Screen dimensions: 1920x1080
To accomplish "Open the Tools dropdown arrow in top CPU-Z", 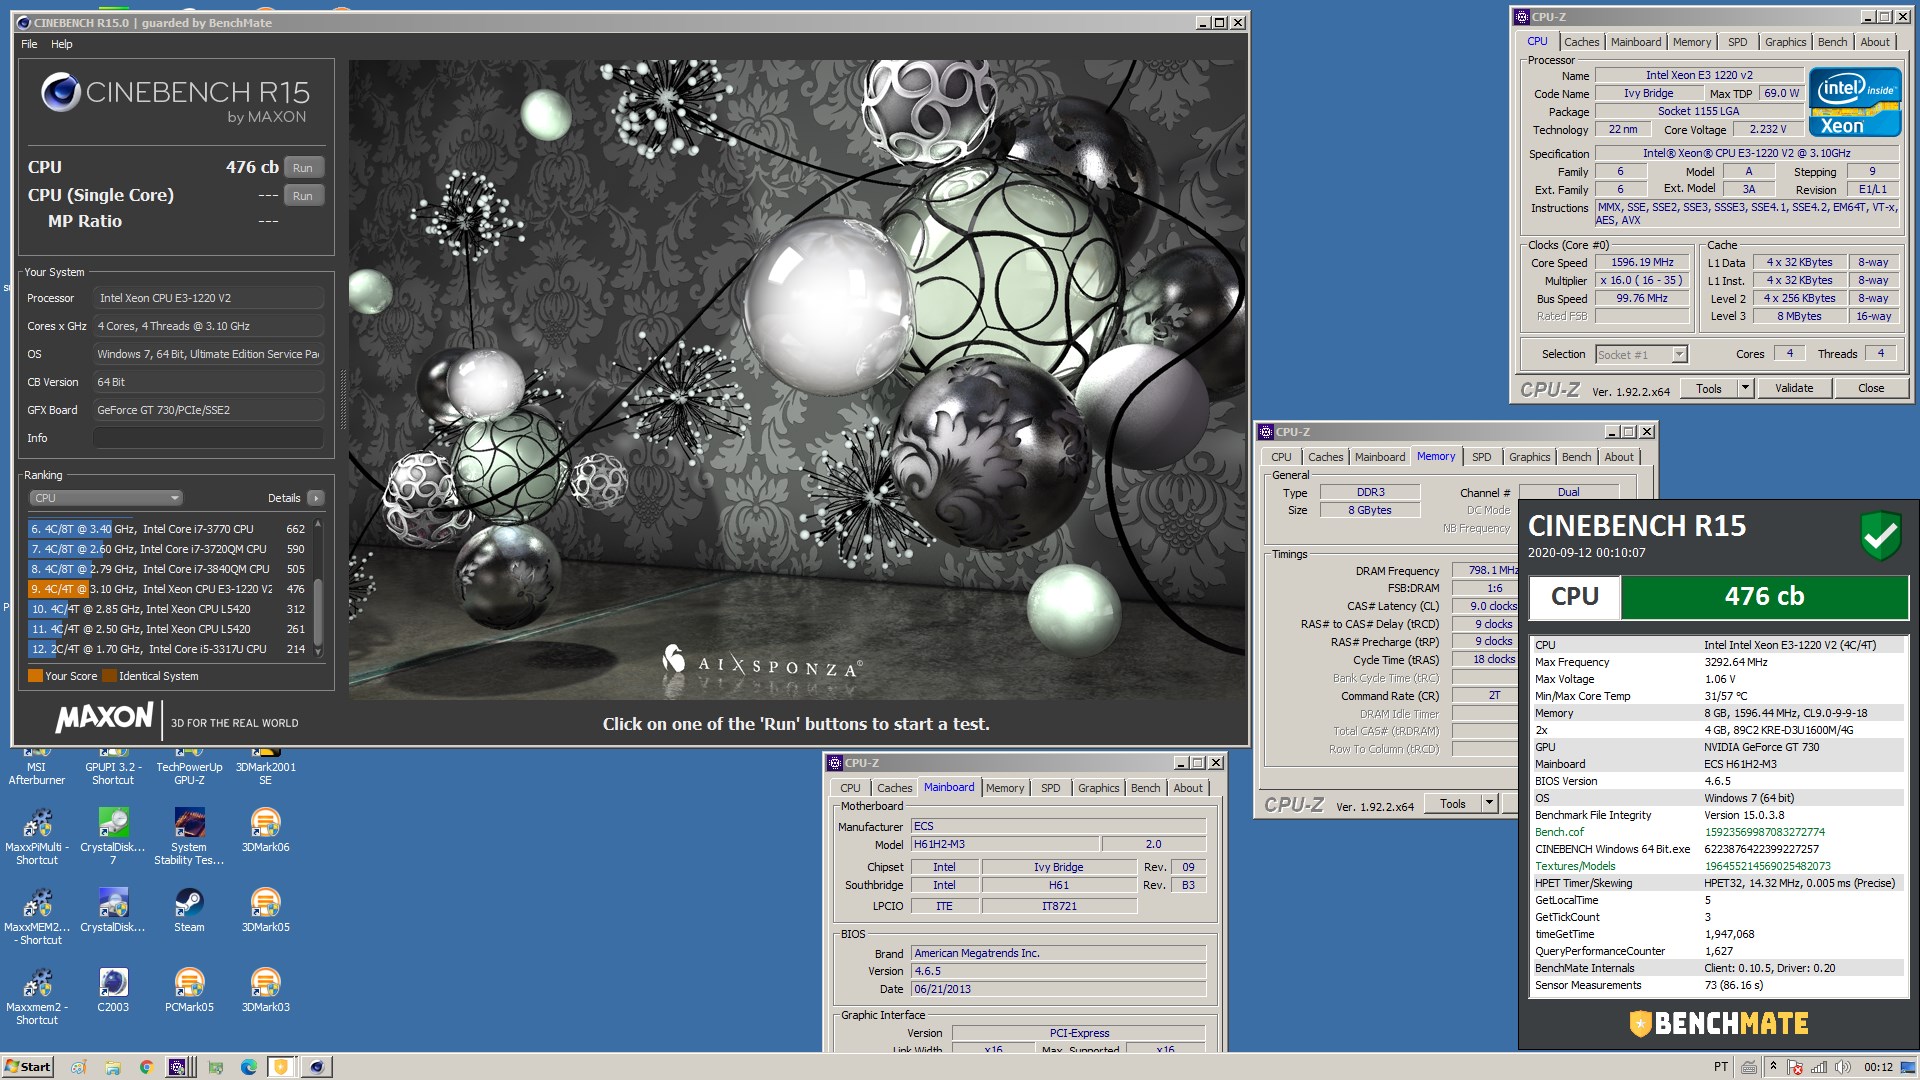I will click(x=1746, y=388).
